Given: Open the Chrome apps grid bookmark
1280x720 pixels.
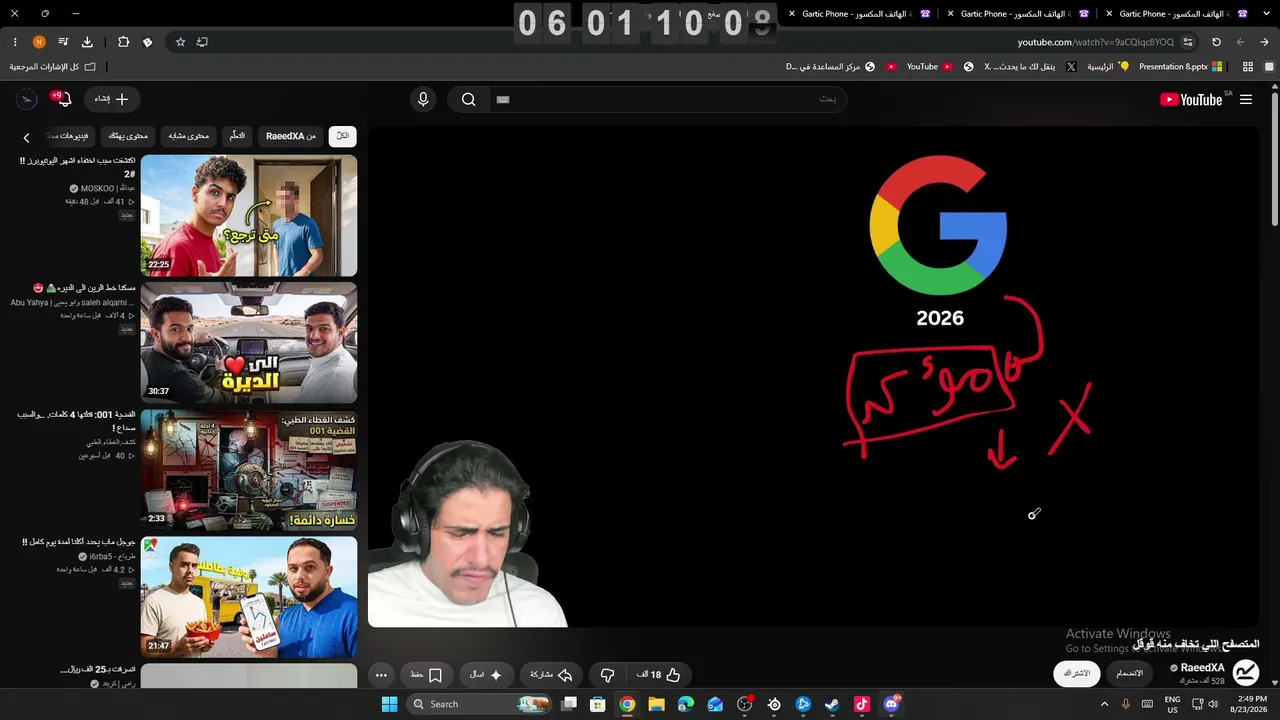Looking at the screenshot, I should click(1247, 67).
